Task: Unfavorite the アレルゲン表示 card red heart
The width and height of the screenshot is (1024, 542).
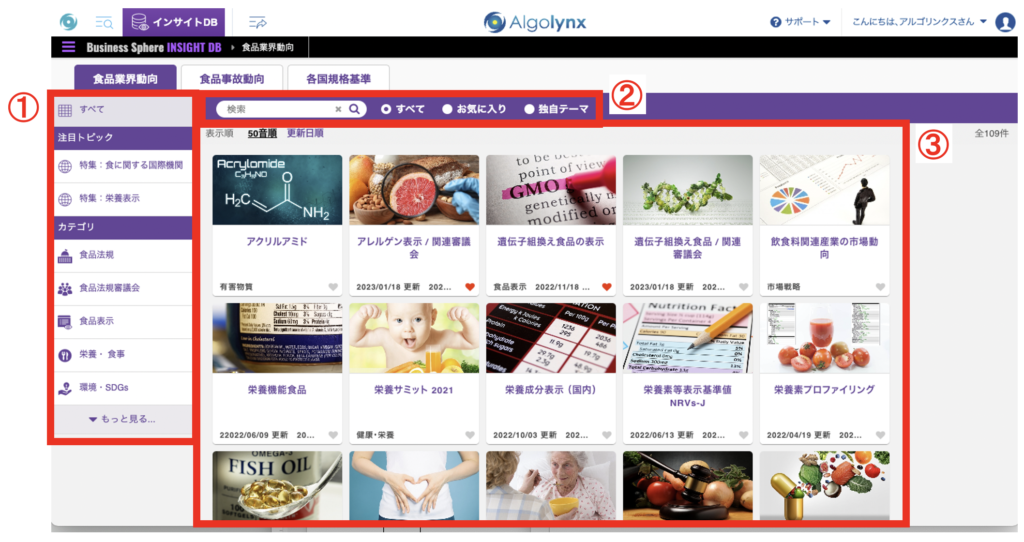Action: (470, 287)
